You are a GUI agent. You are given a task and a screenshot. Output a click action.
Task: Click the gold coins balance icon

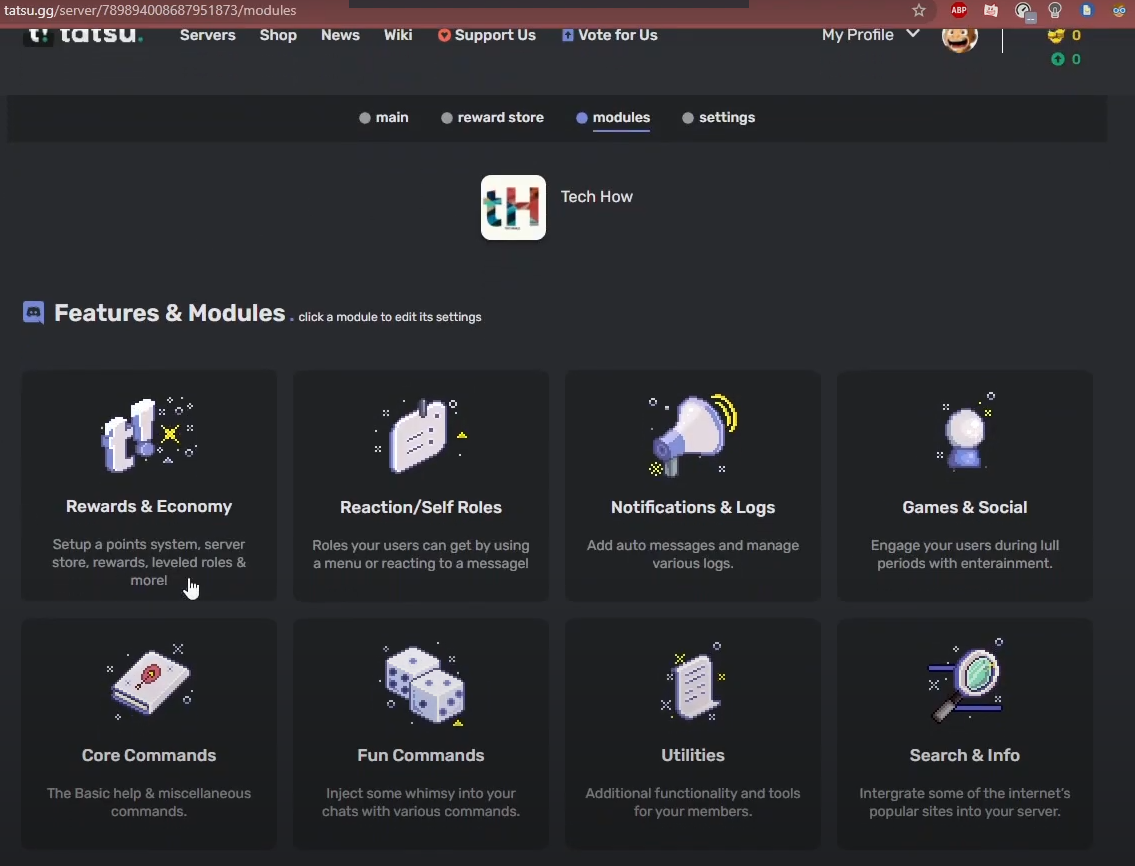[x=1056, y=35]
